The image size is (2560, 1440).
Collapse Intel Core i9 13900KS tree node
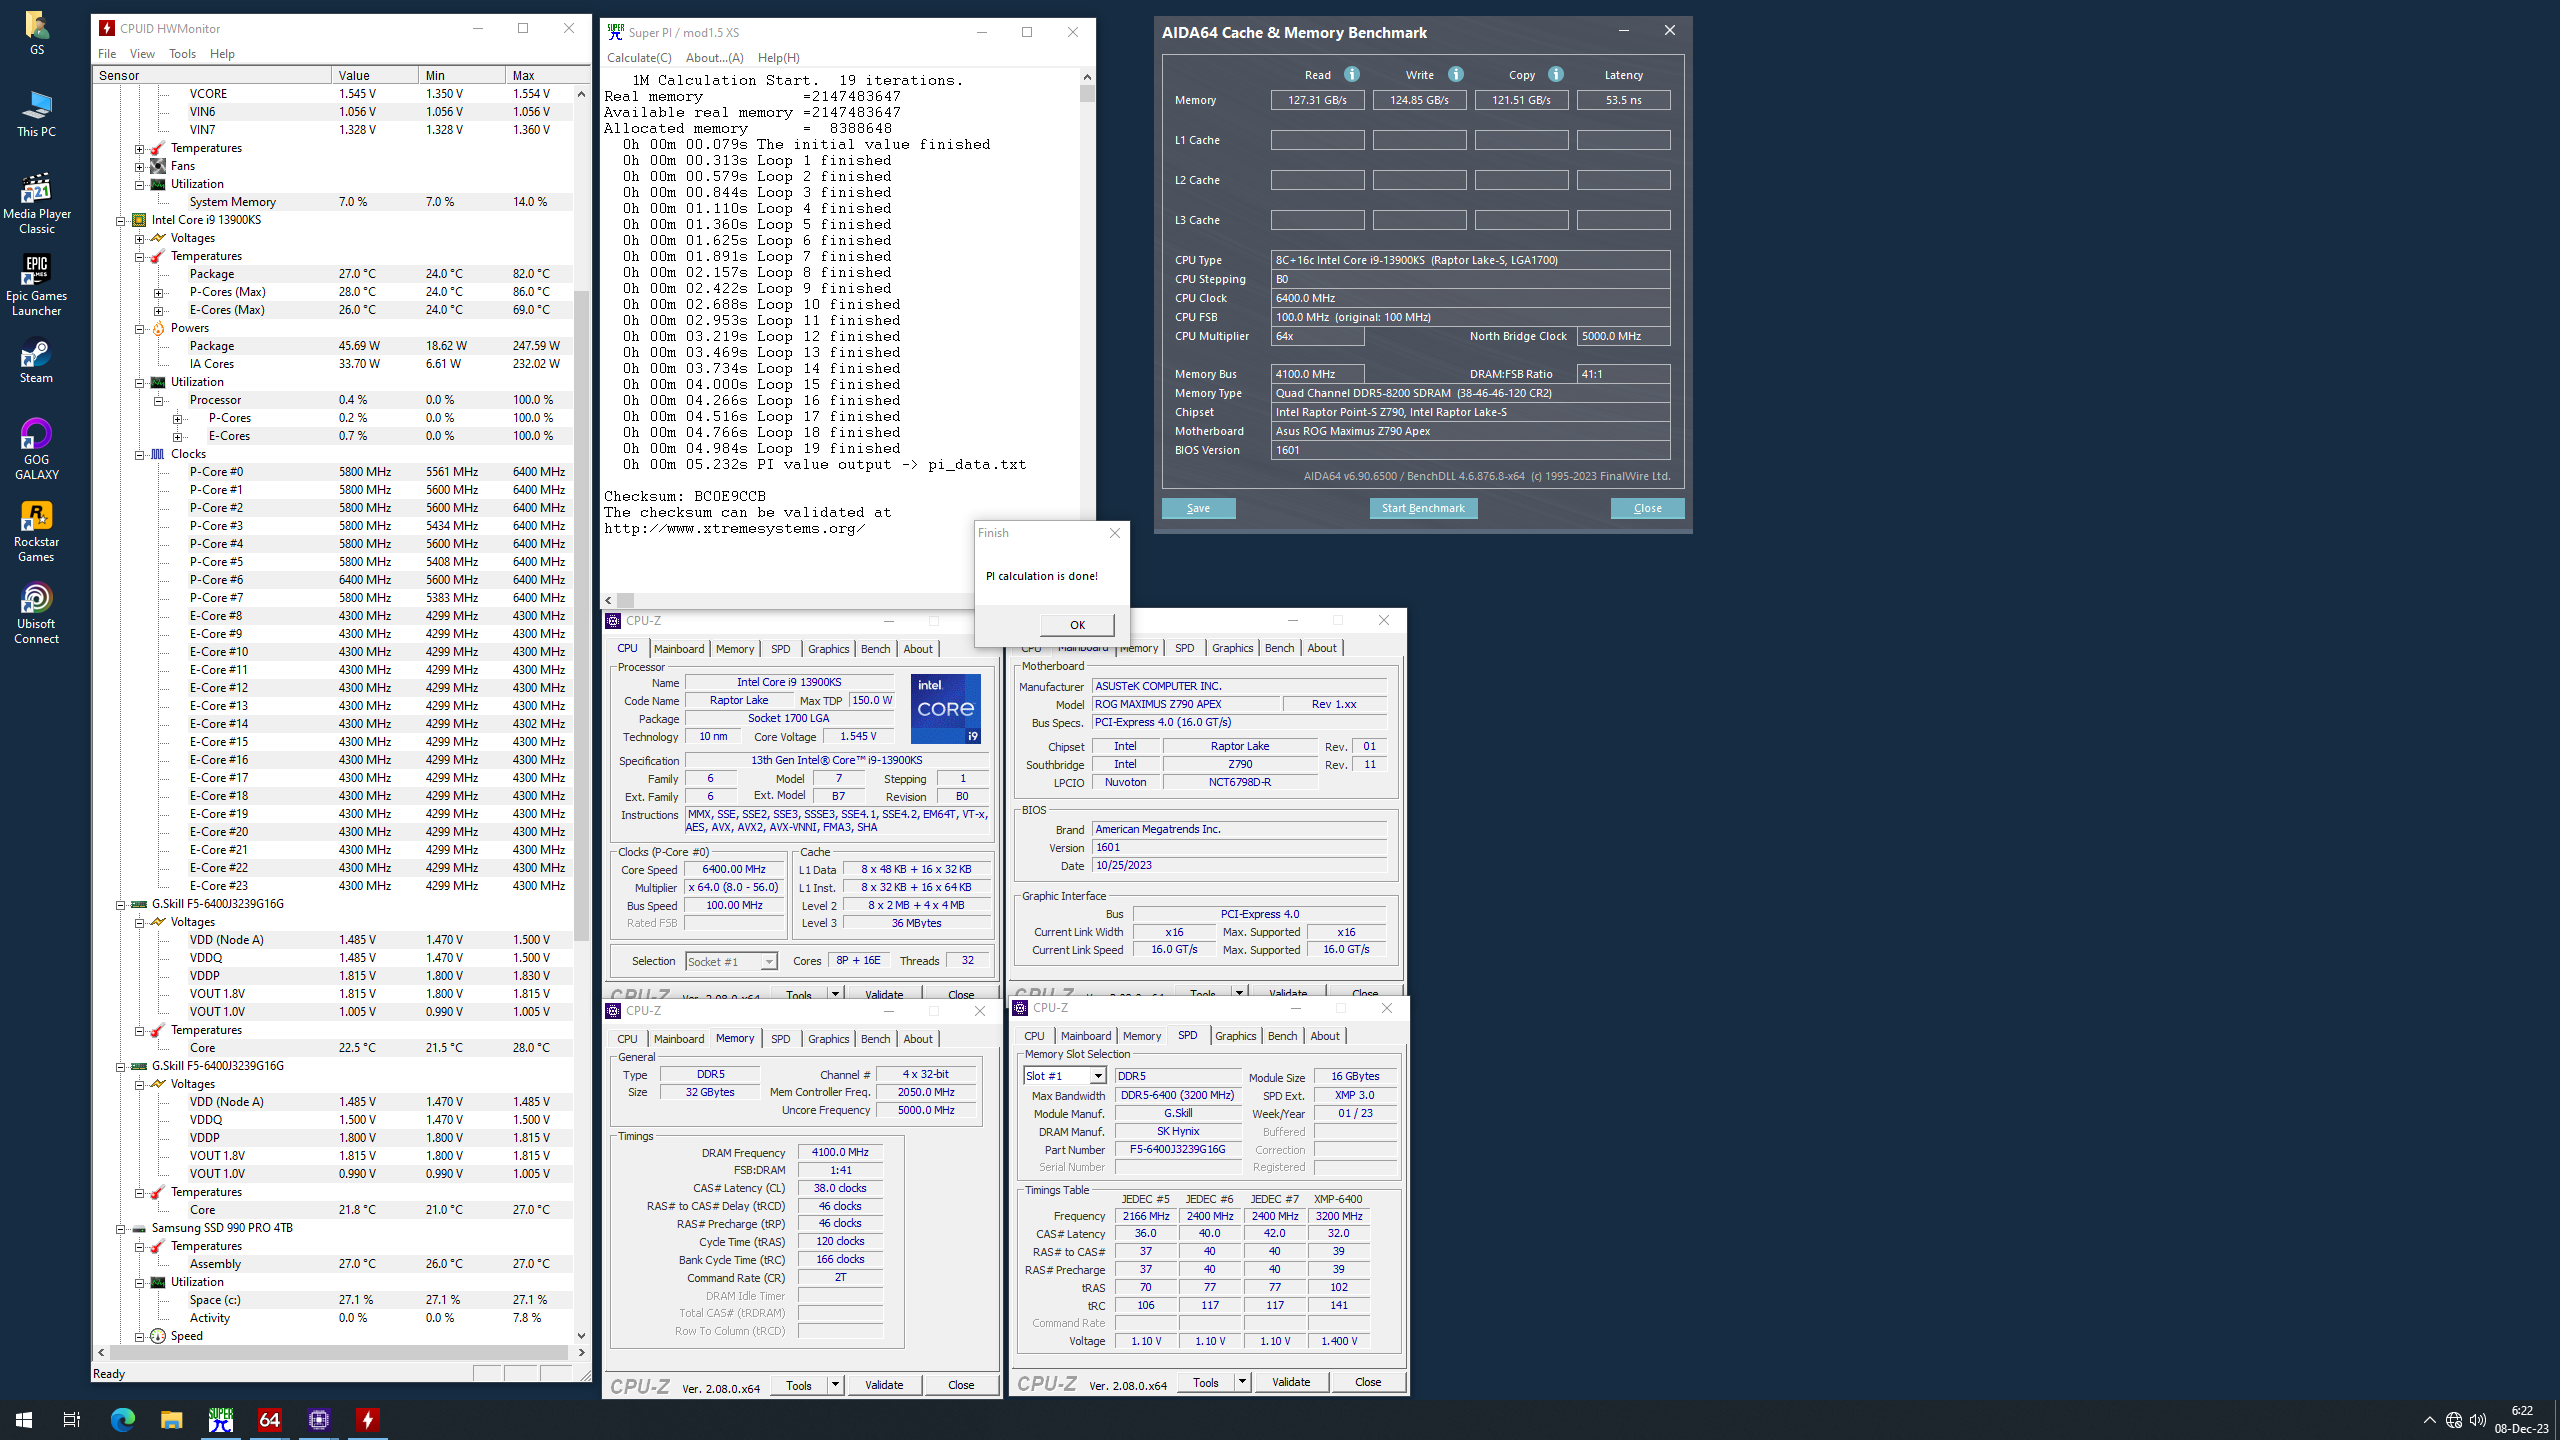click(120, 220)
